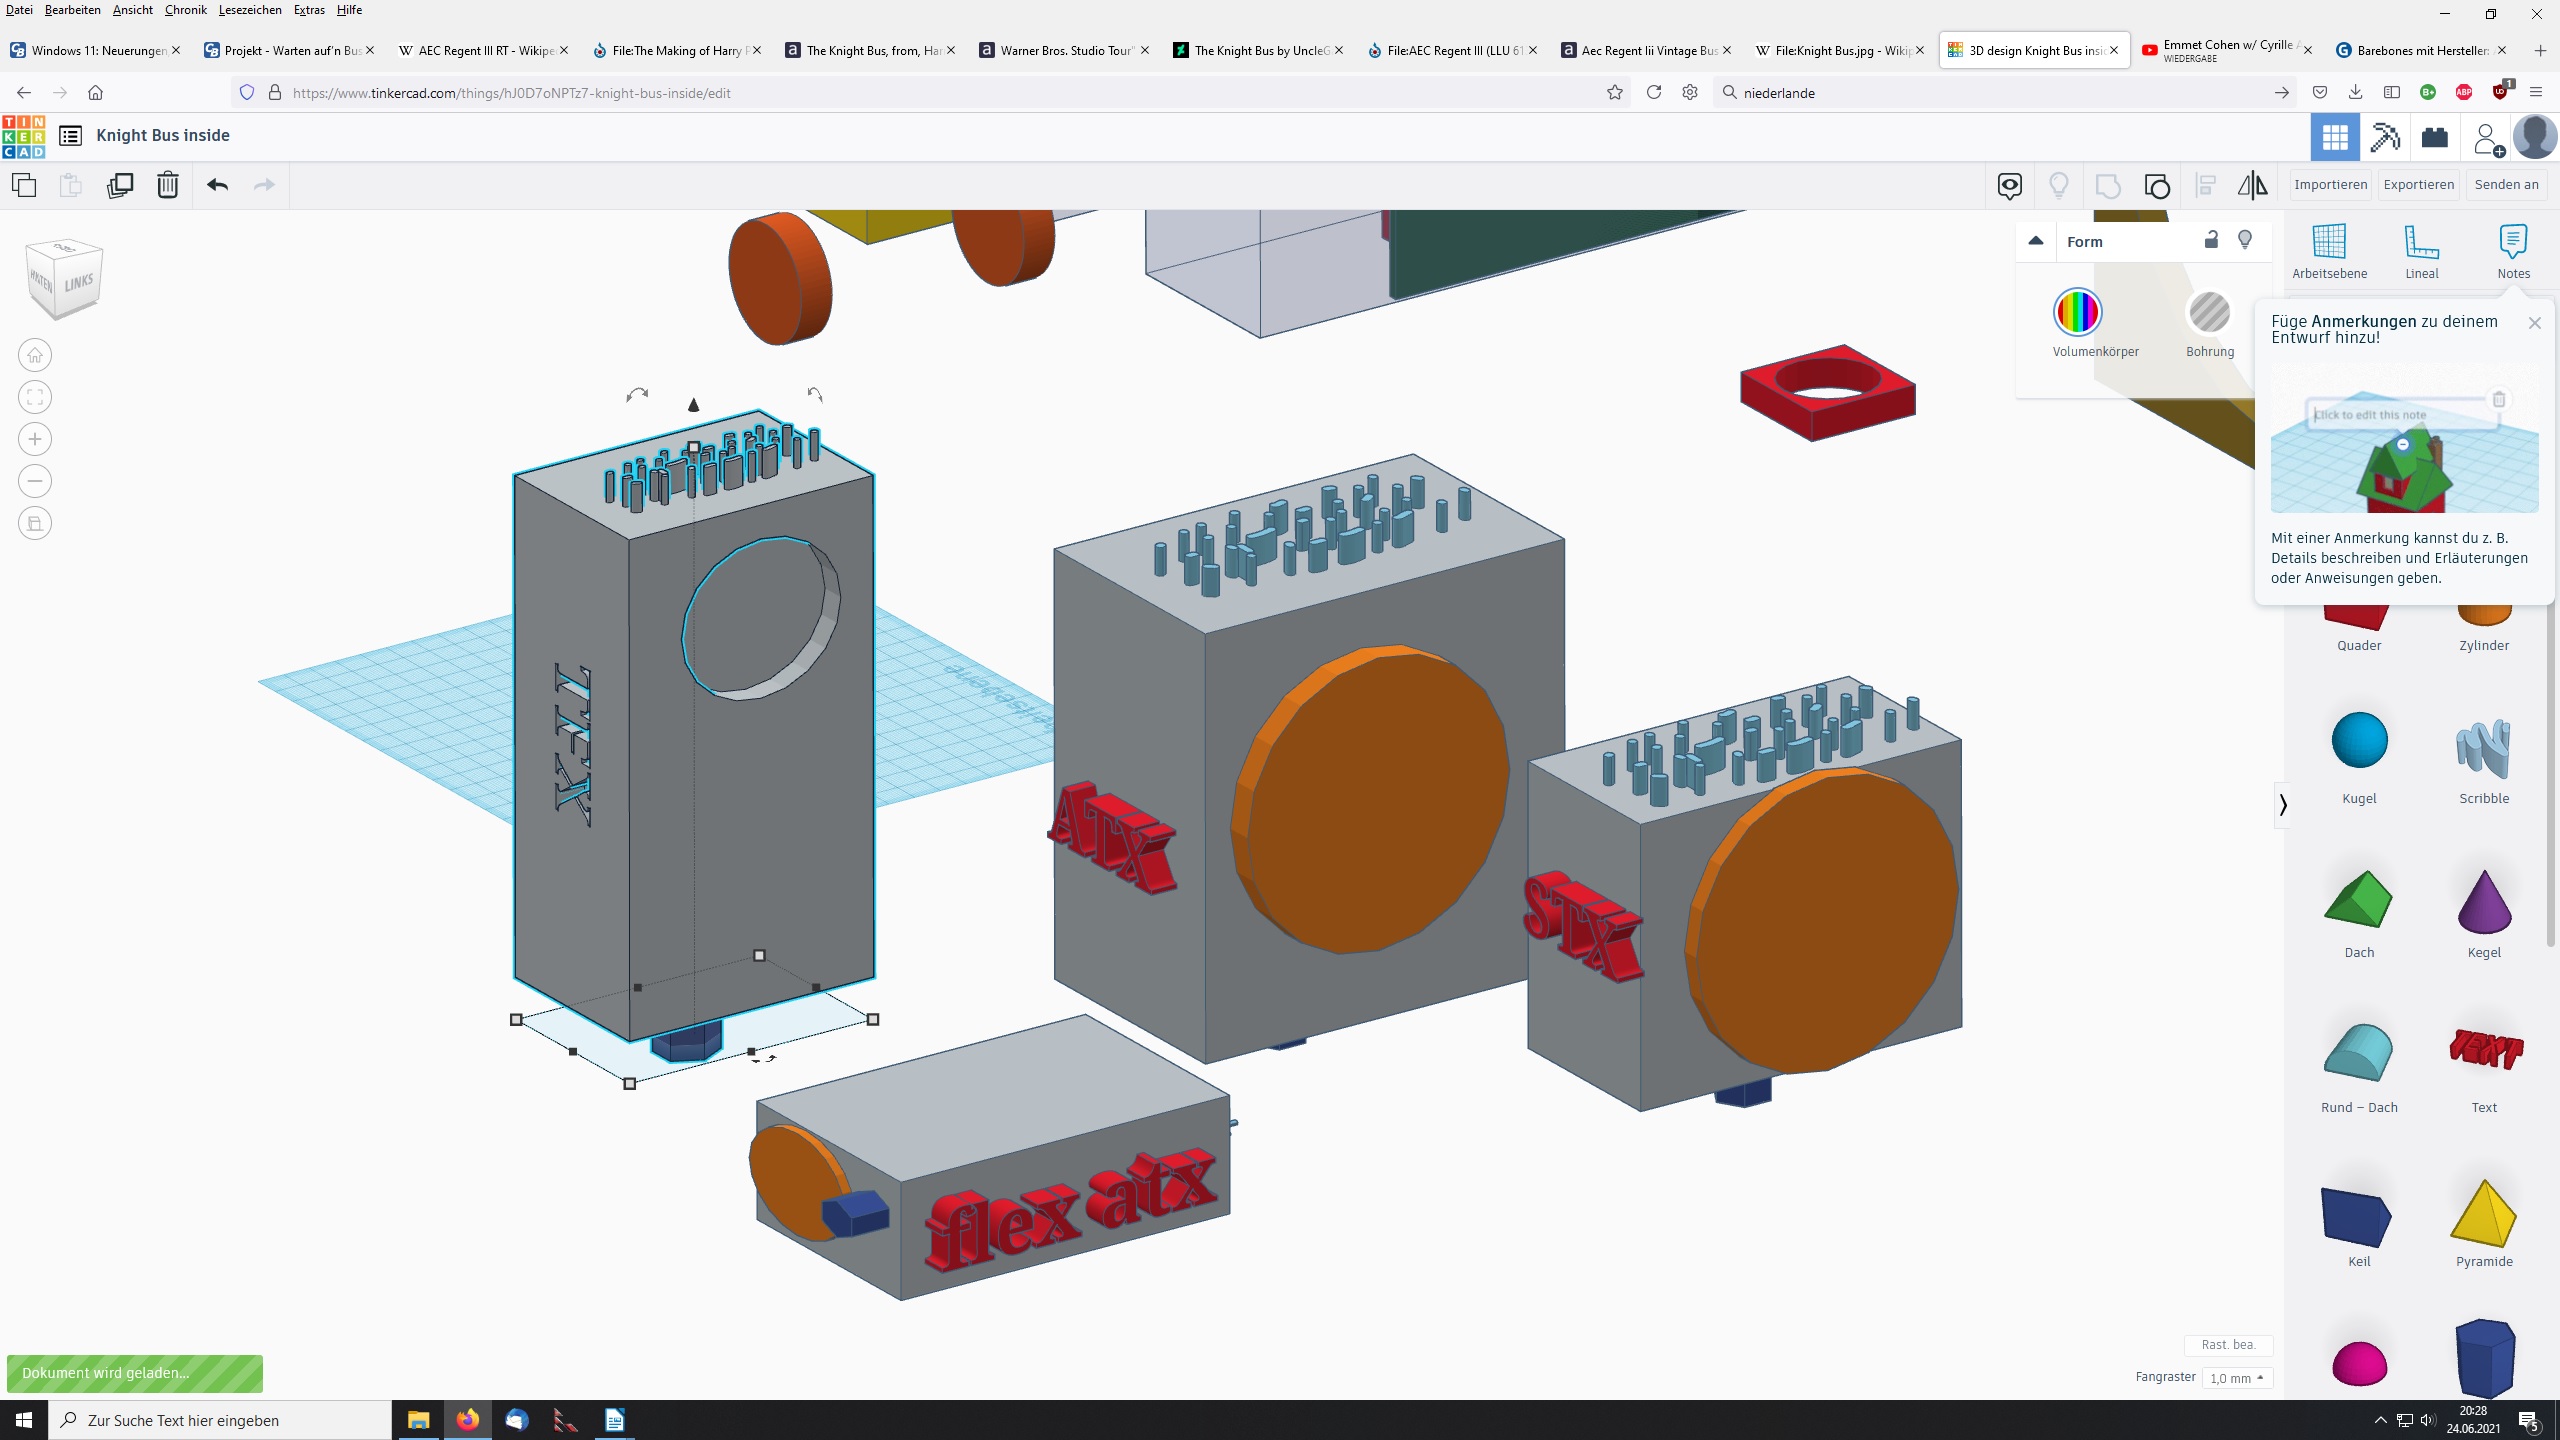Select the Arbeitsebene workplane tool

2329,252
